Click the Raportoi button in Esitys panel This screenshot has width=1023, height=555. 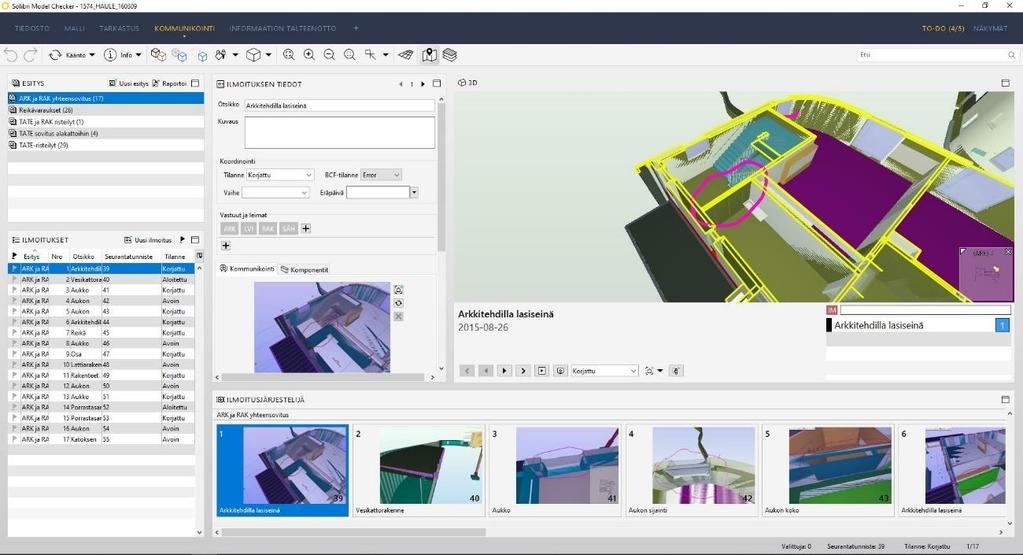(170, 83)
